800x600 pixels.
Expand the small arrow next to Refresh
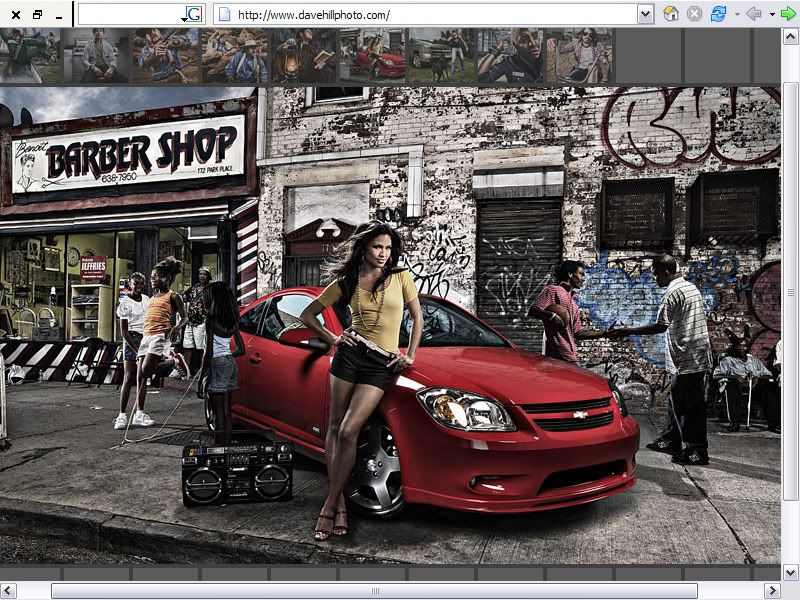(737, 14)
